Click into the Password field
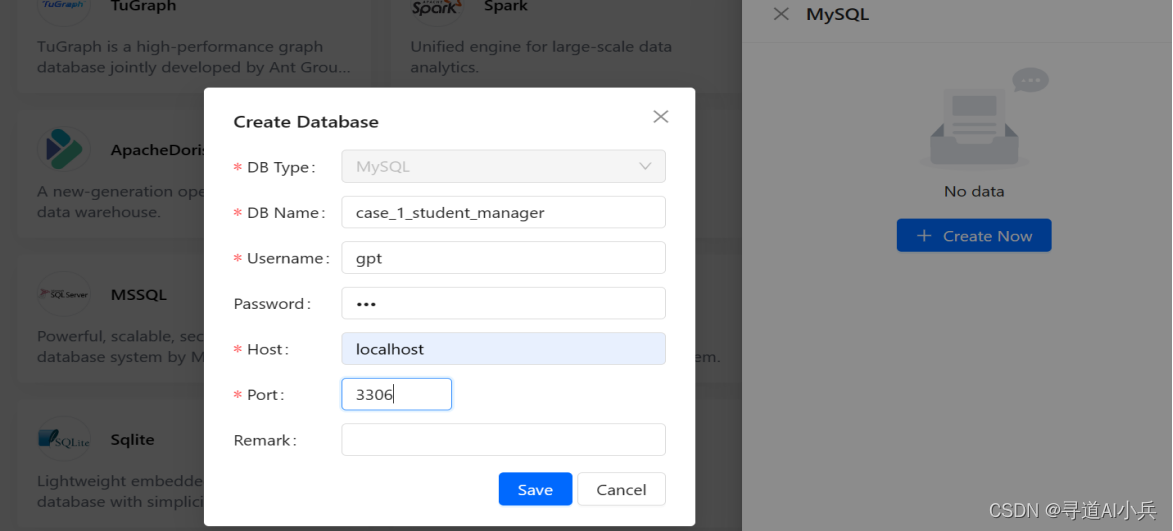This screenshot has height=531, width=1173. [x=503, y=303]
